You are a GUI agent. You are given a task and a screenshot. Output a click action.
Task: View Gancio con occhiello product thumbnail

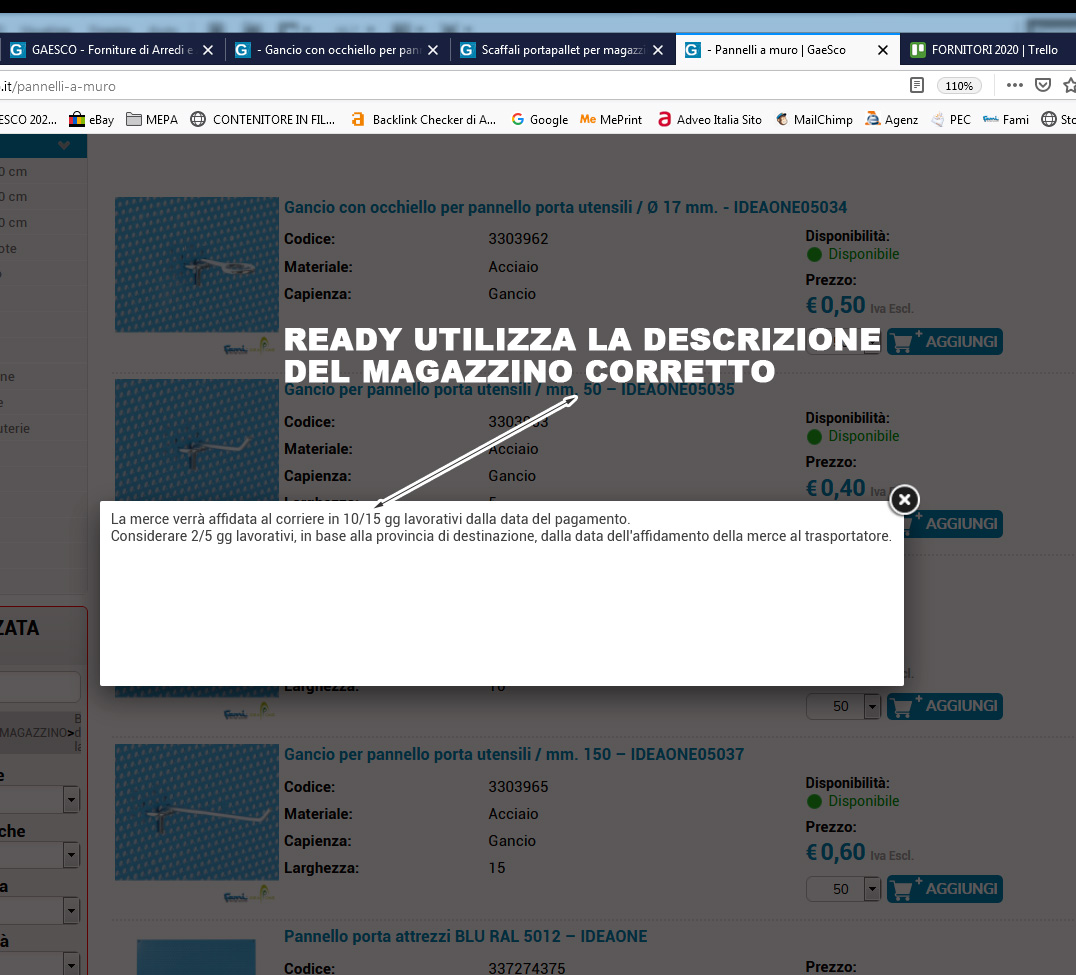[196, 265]
